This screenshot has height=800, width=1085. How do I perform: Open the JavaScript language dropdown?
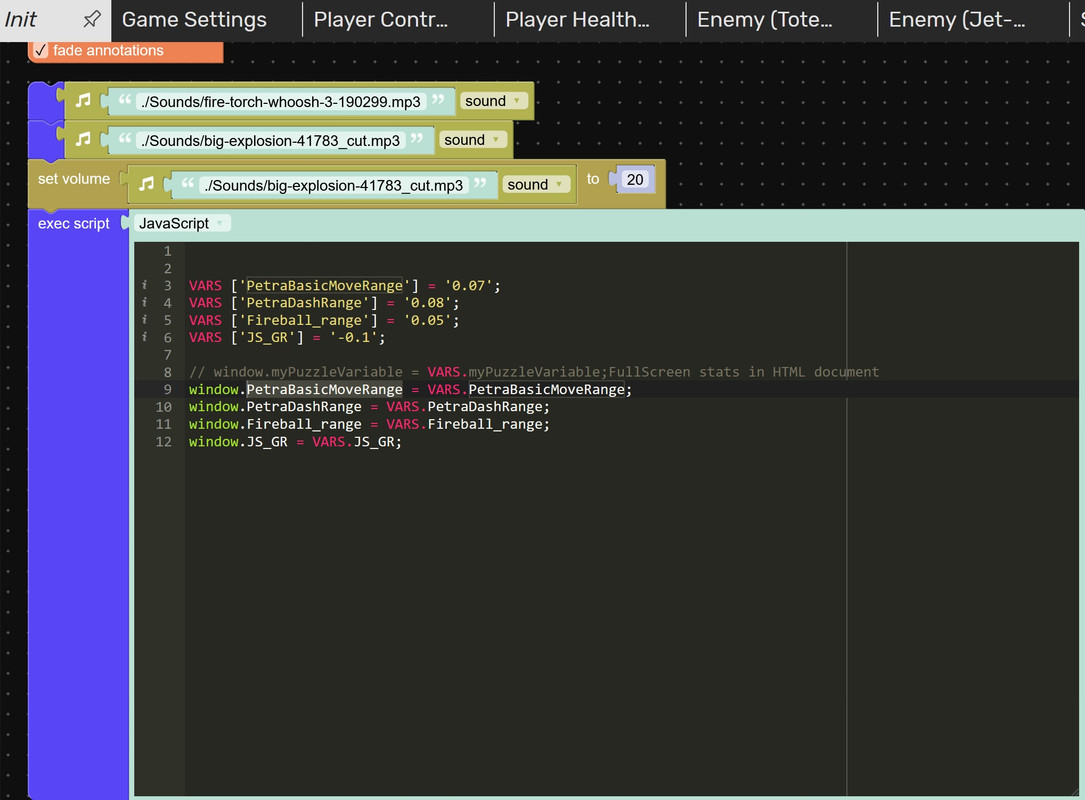click(x=181, y=223)
